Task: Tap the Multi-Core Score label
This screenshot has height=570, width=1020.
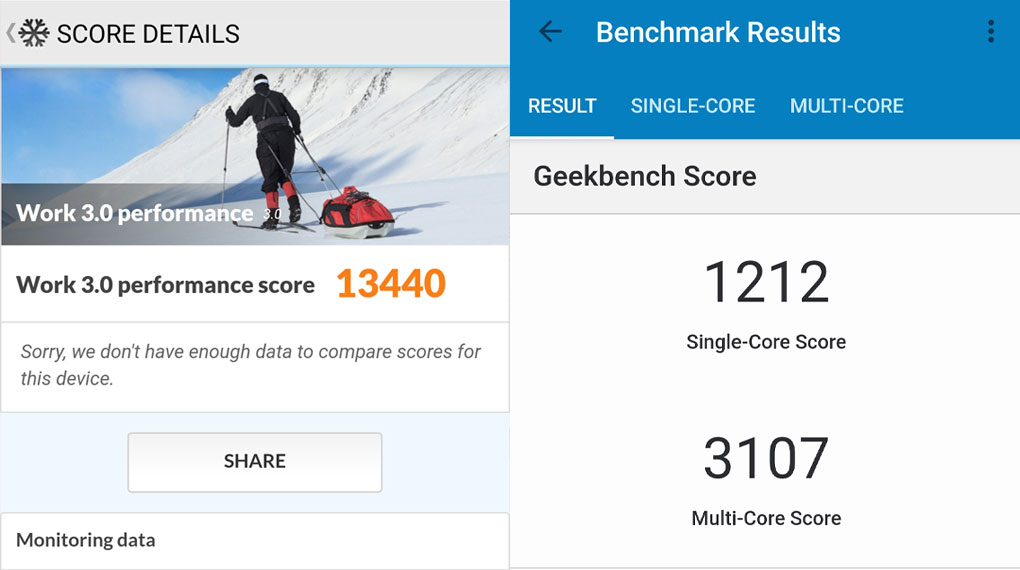Action: [x=766, y=518]
